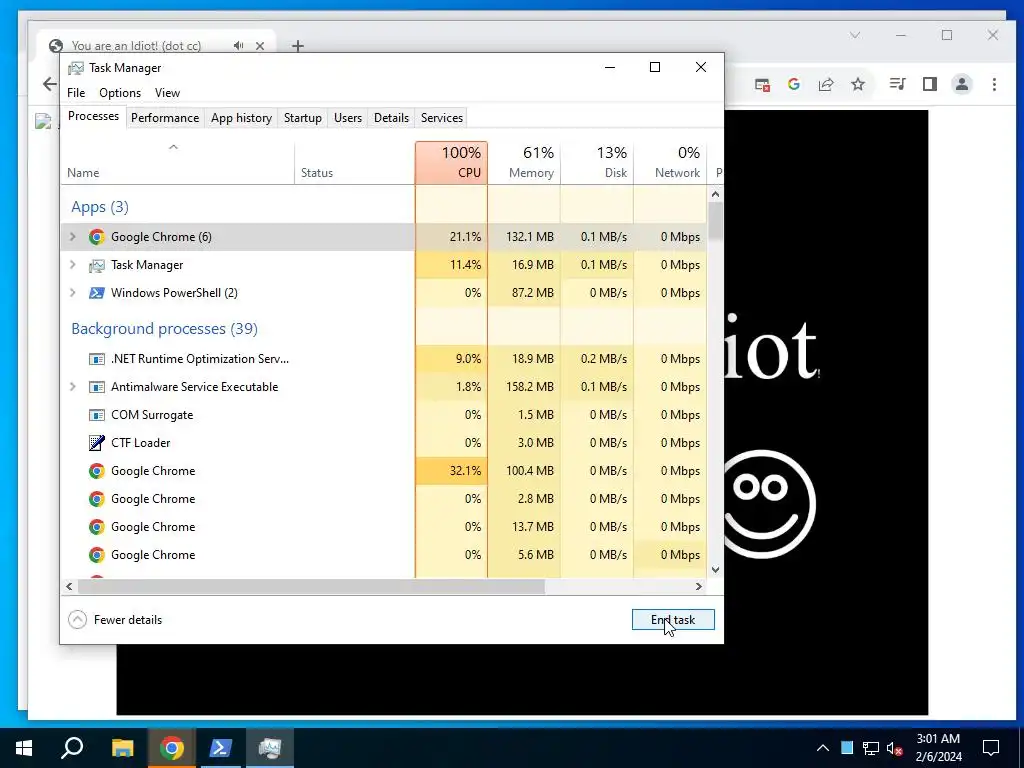
Task: Open the notification center icon
Action: click(991, 748)
